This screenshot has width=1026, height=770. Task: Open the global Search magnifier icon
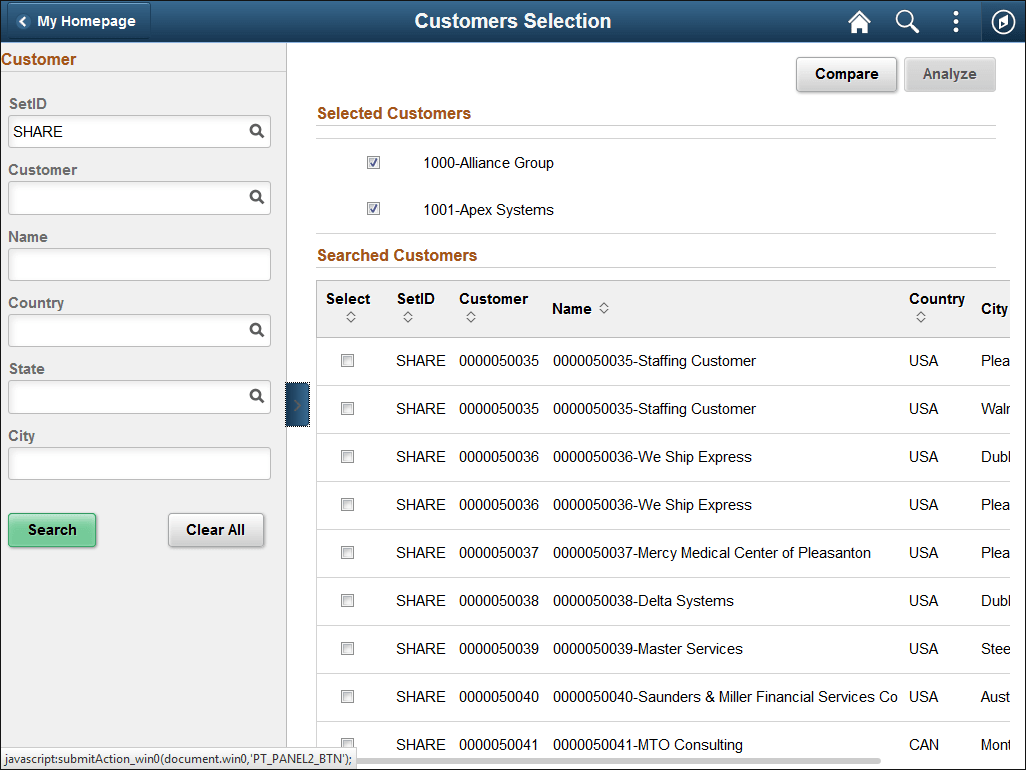(x=907, y=21)
